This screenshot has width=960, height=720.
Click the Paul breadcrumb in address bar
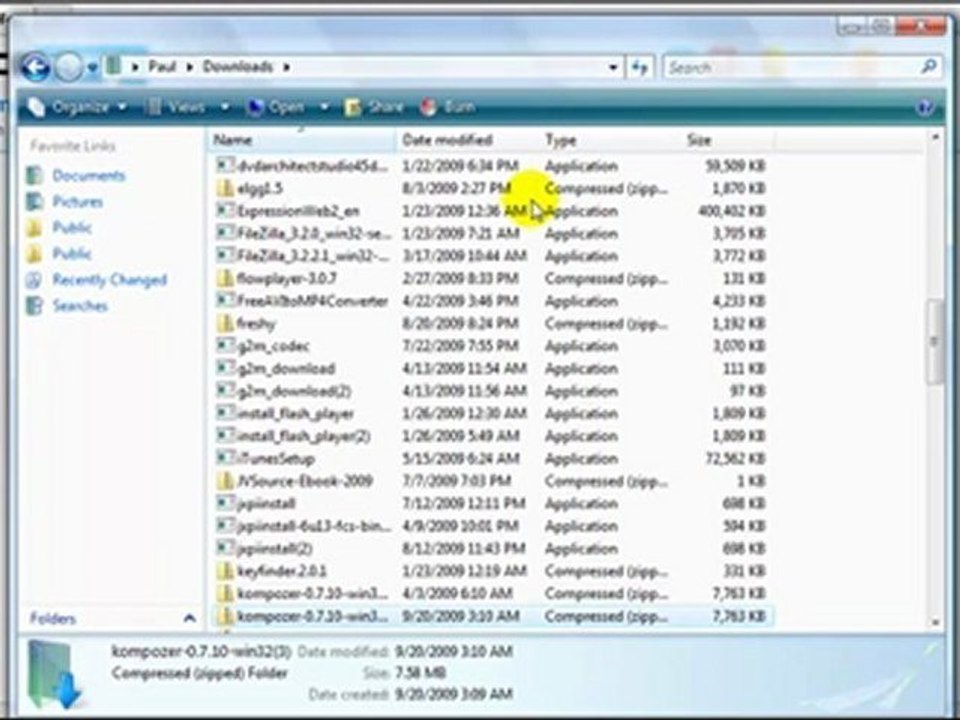pos(162,66)
